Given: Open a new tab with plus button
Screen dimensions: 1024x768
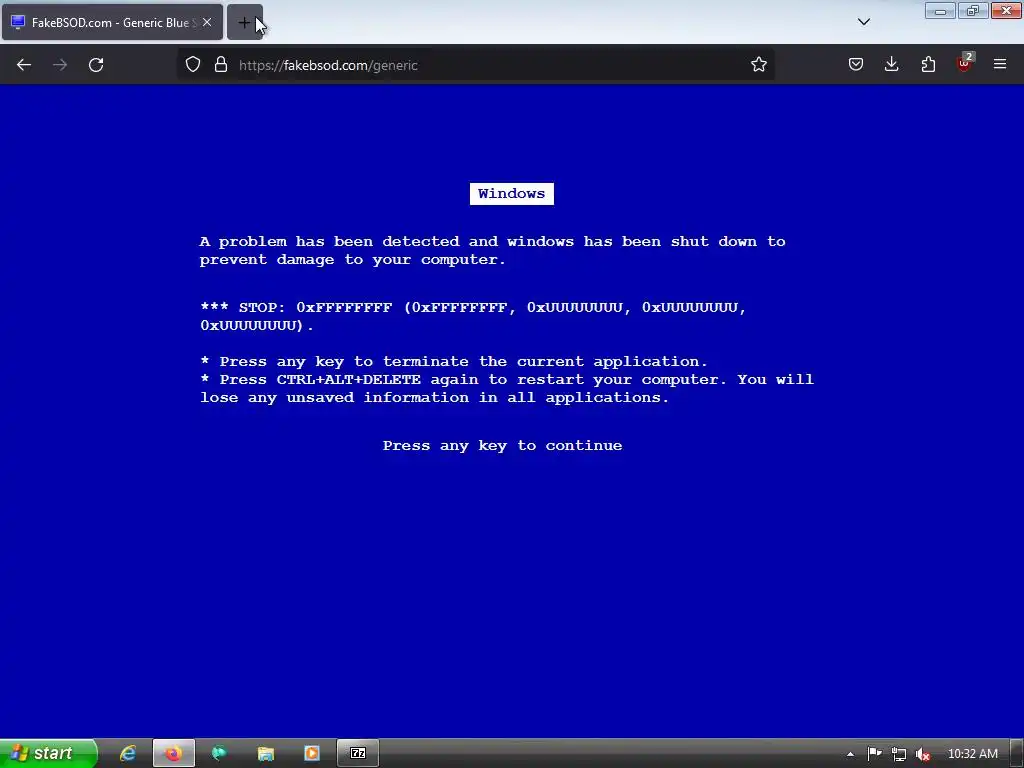Looking at the screenshot, I should click(x=244, y=23).
